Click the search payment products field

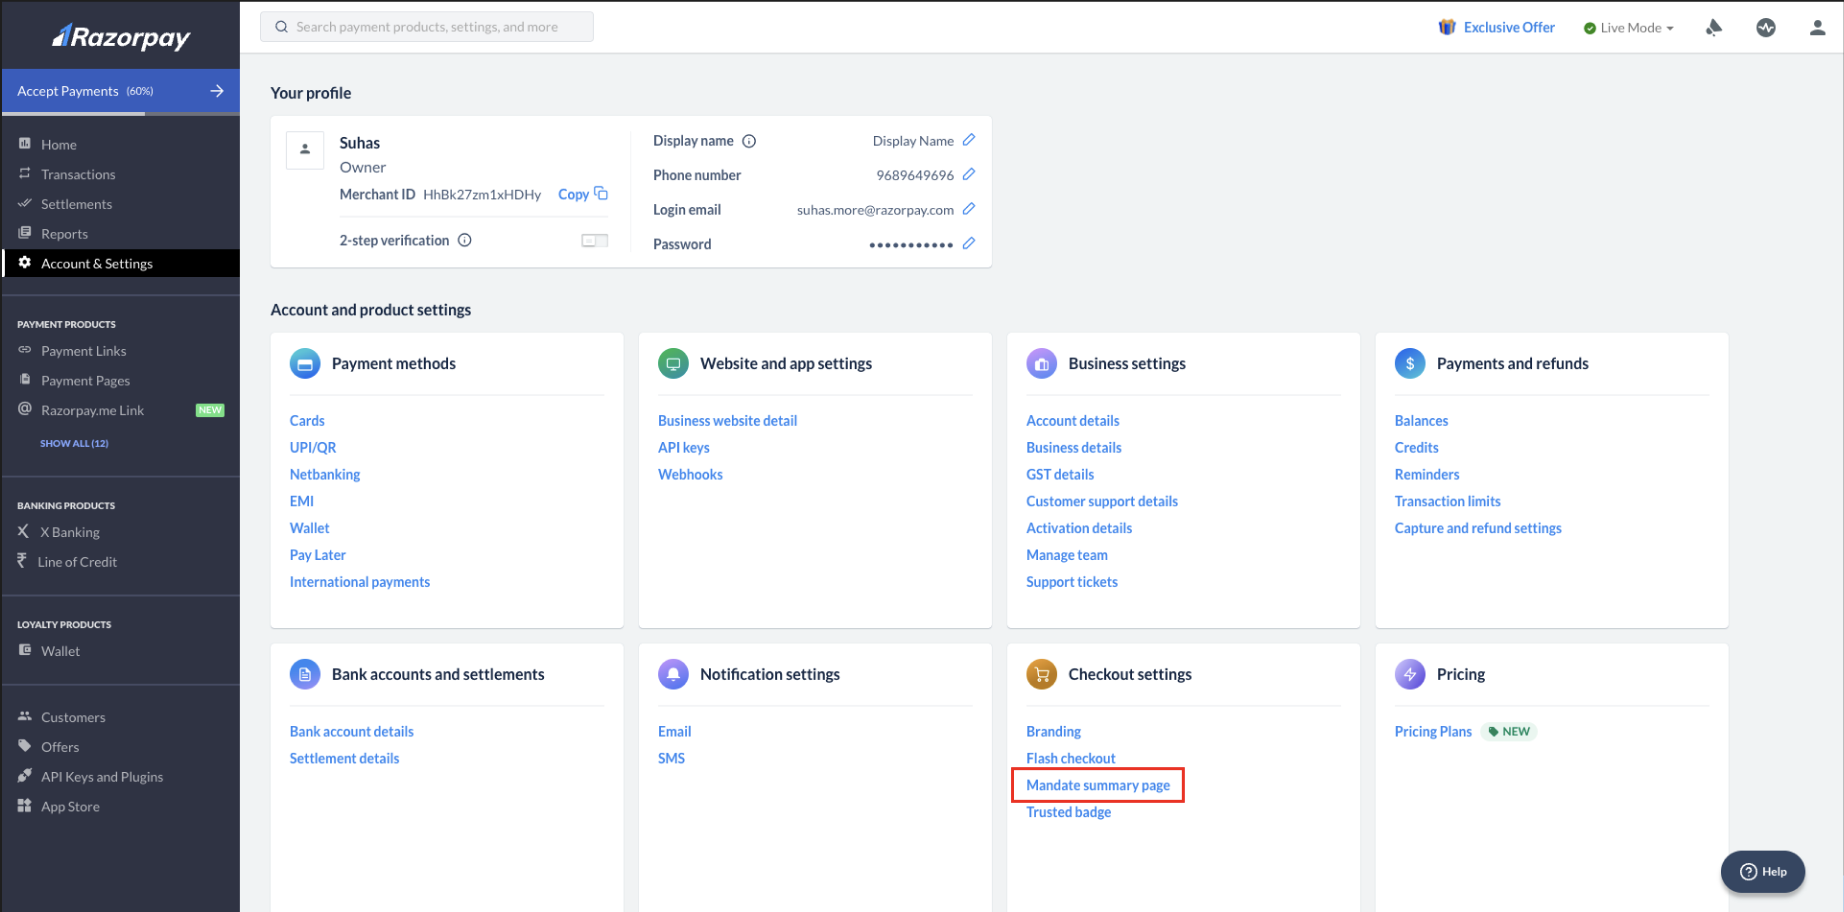tap(427, 27)
